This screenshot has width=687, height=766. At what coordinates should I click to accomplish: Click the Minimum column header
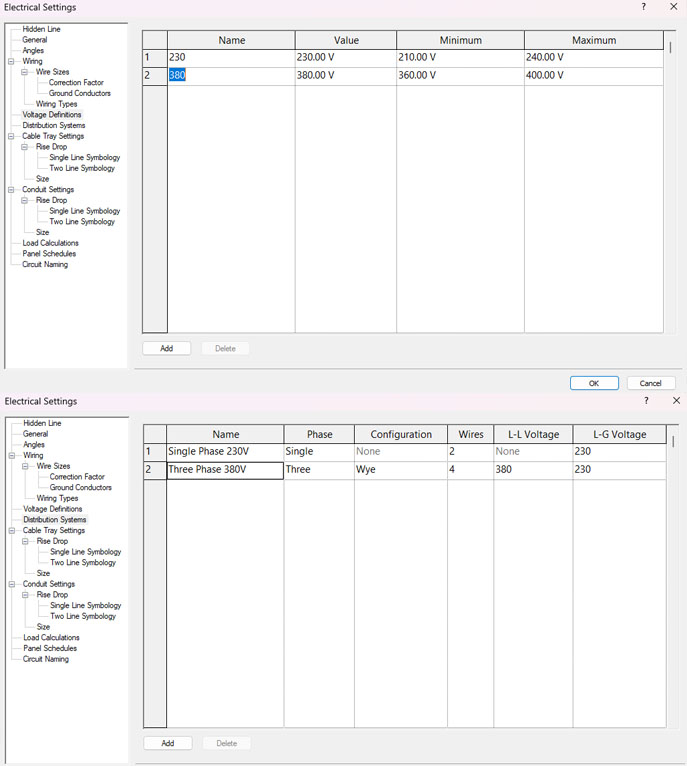click(x=460, y=41)
